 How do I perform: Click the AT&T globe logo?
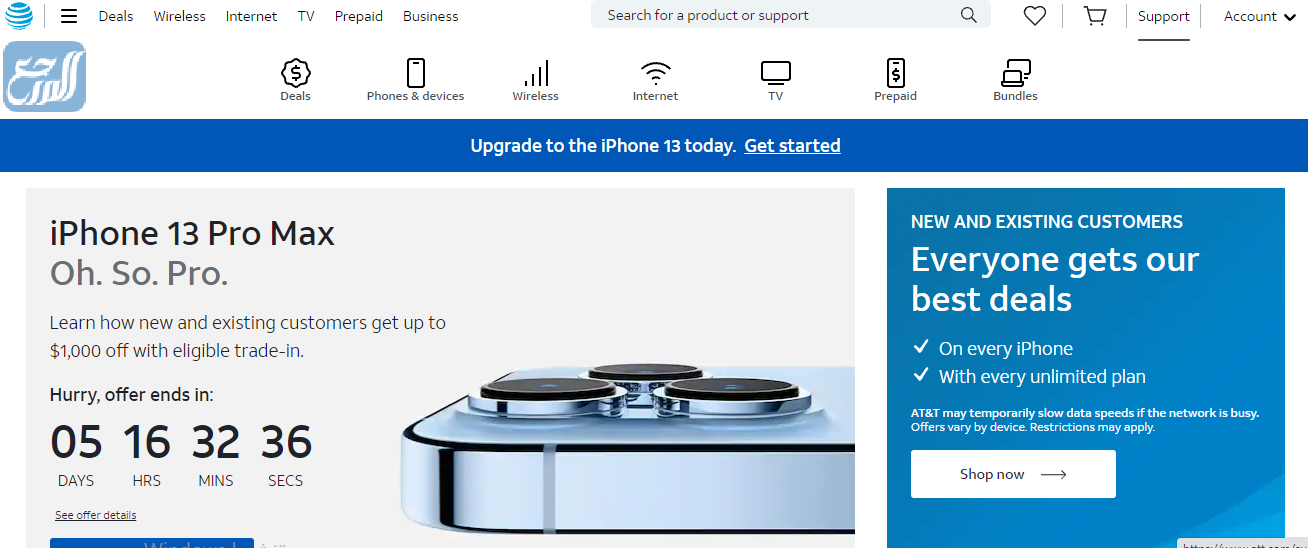click(19, 16)
